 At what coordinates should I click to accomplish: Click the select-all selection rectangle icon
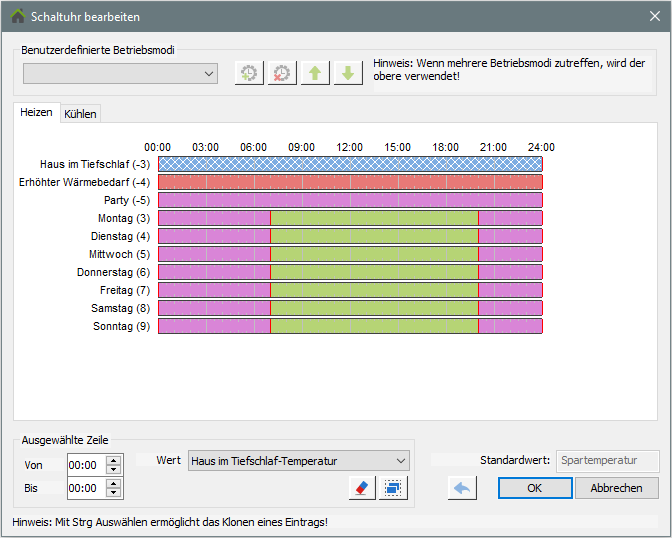click(x=394, y=487)
